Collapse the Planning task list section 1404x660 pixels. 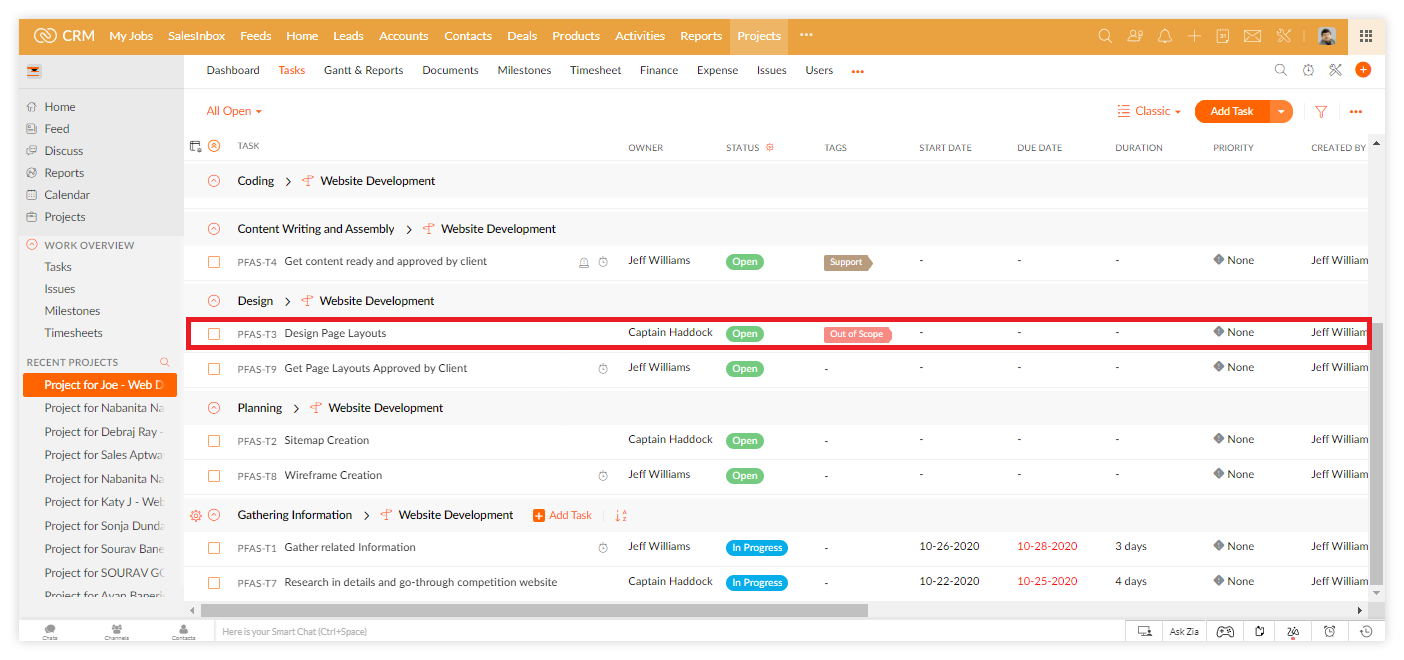pos(214,408)
